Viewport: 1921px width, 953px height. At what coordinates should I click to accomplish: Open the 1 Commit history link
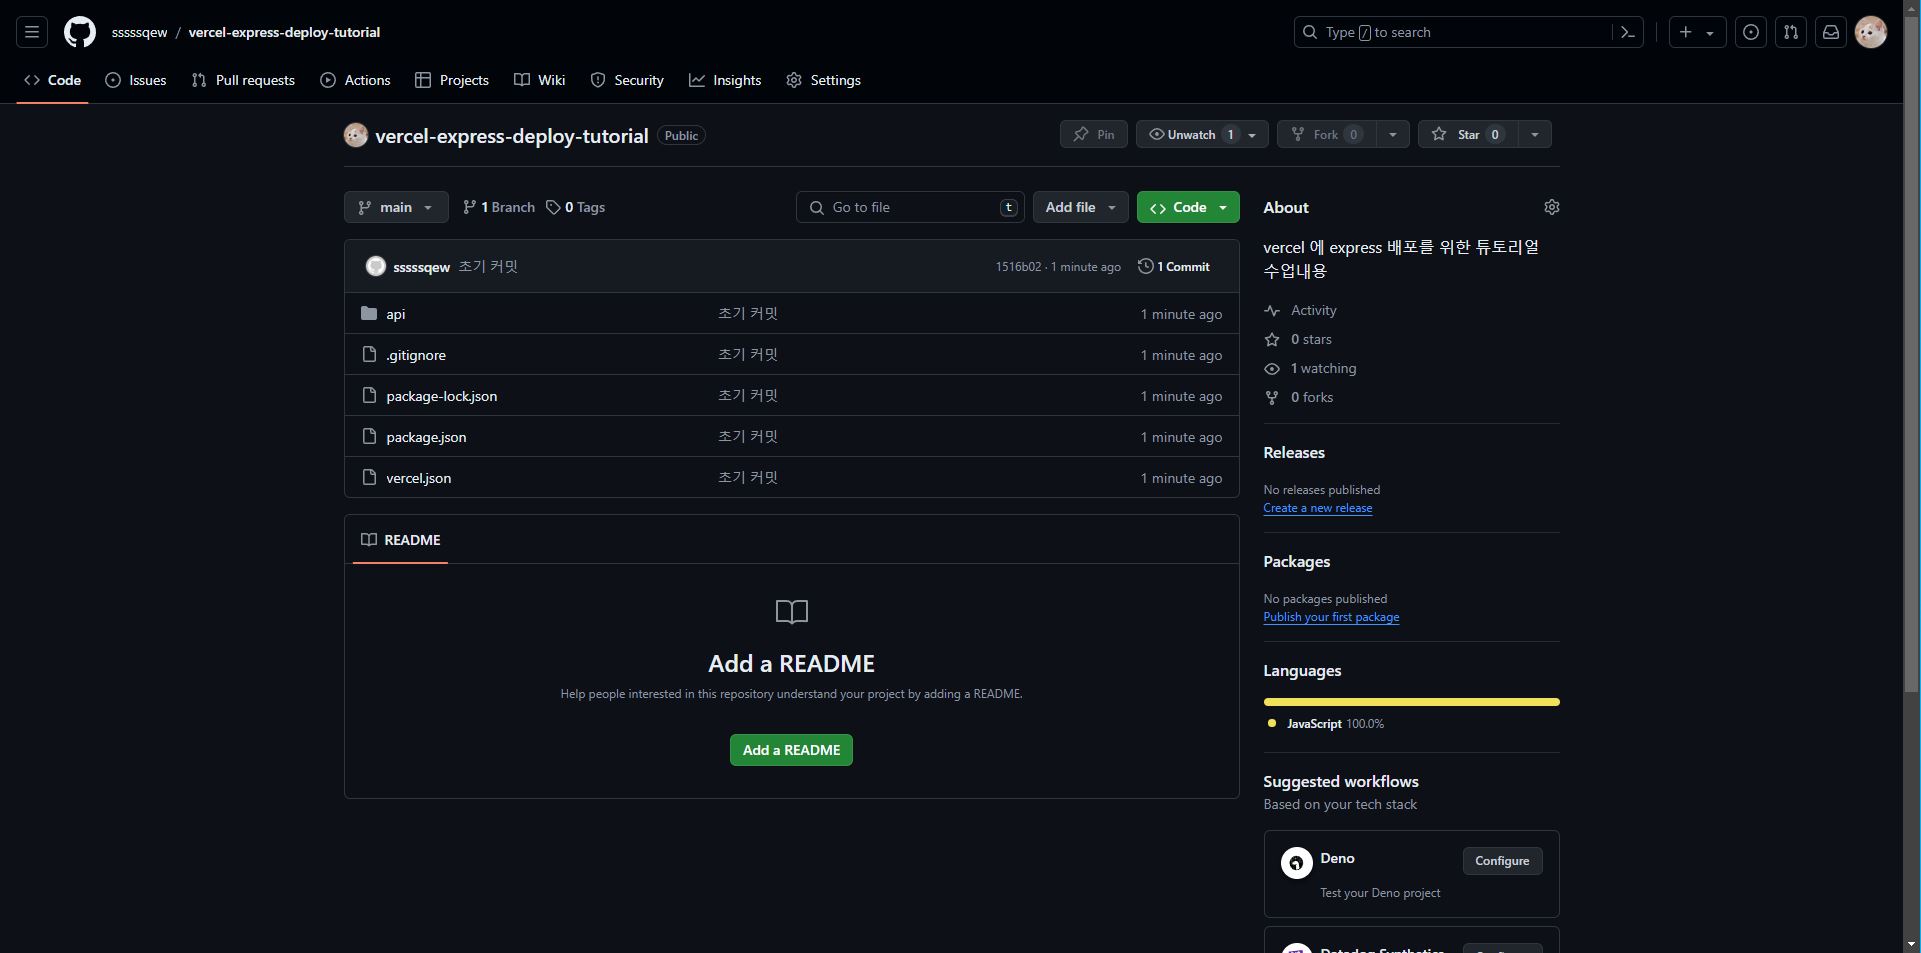1174,266
